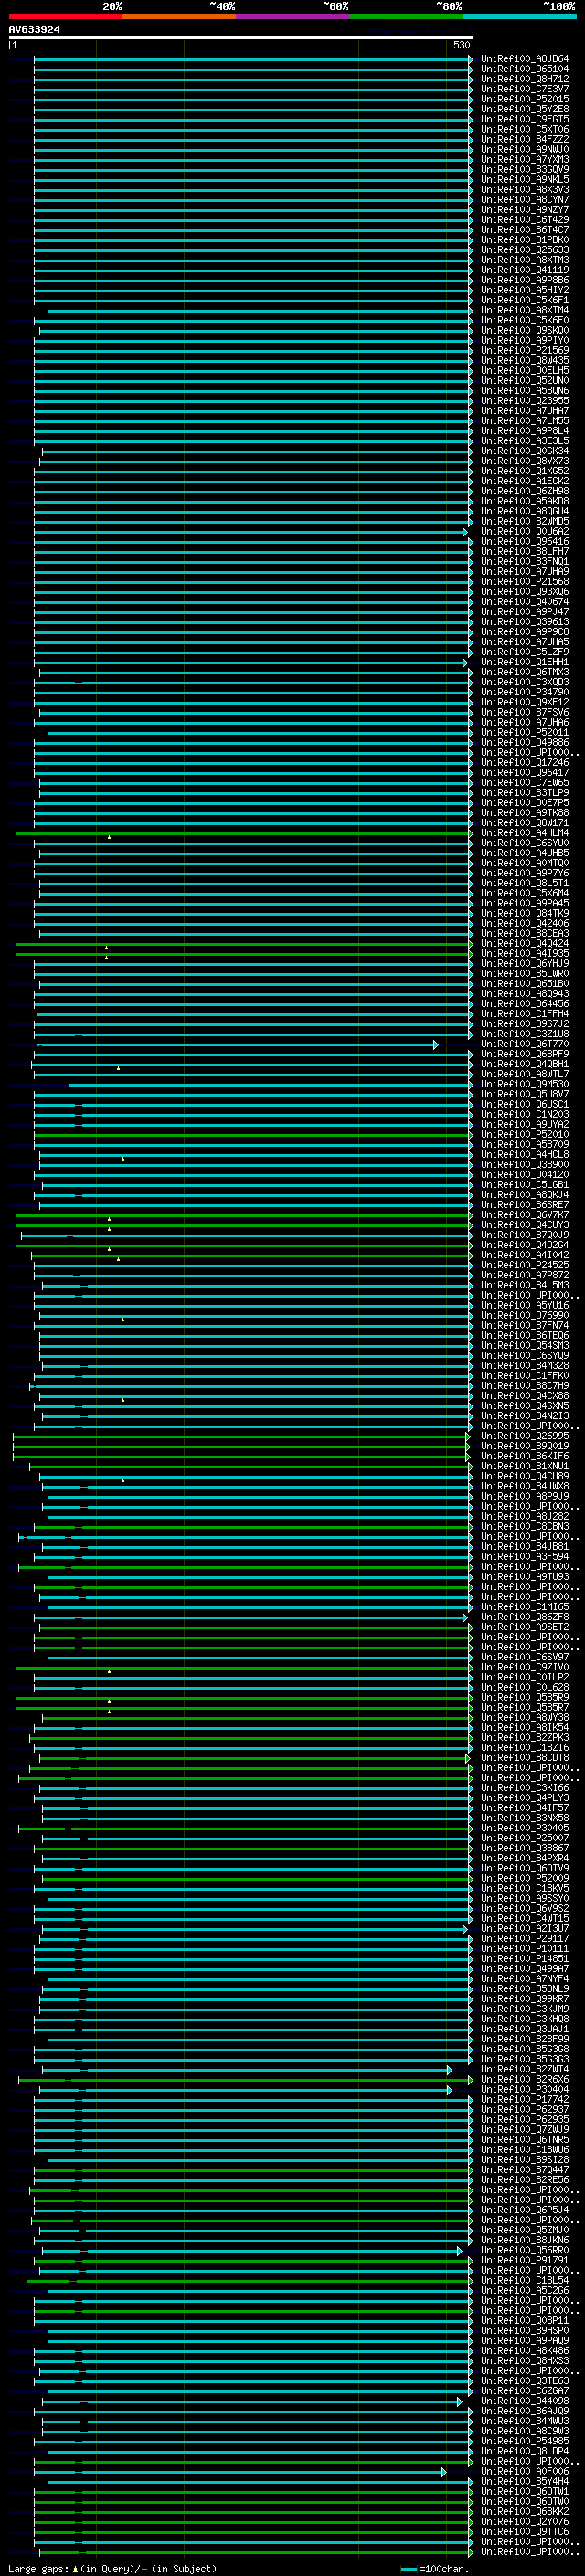This screenshot has height=2576, width=585.
Task: Click label UniRef100_B1PDK0
Action: click(x=525, y=240)
